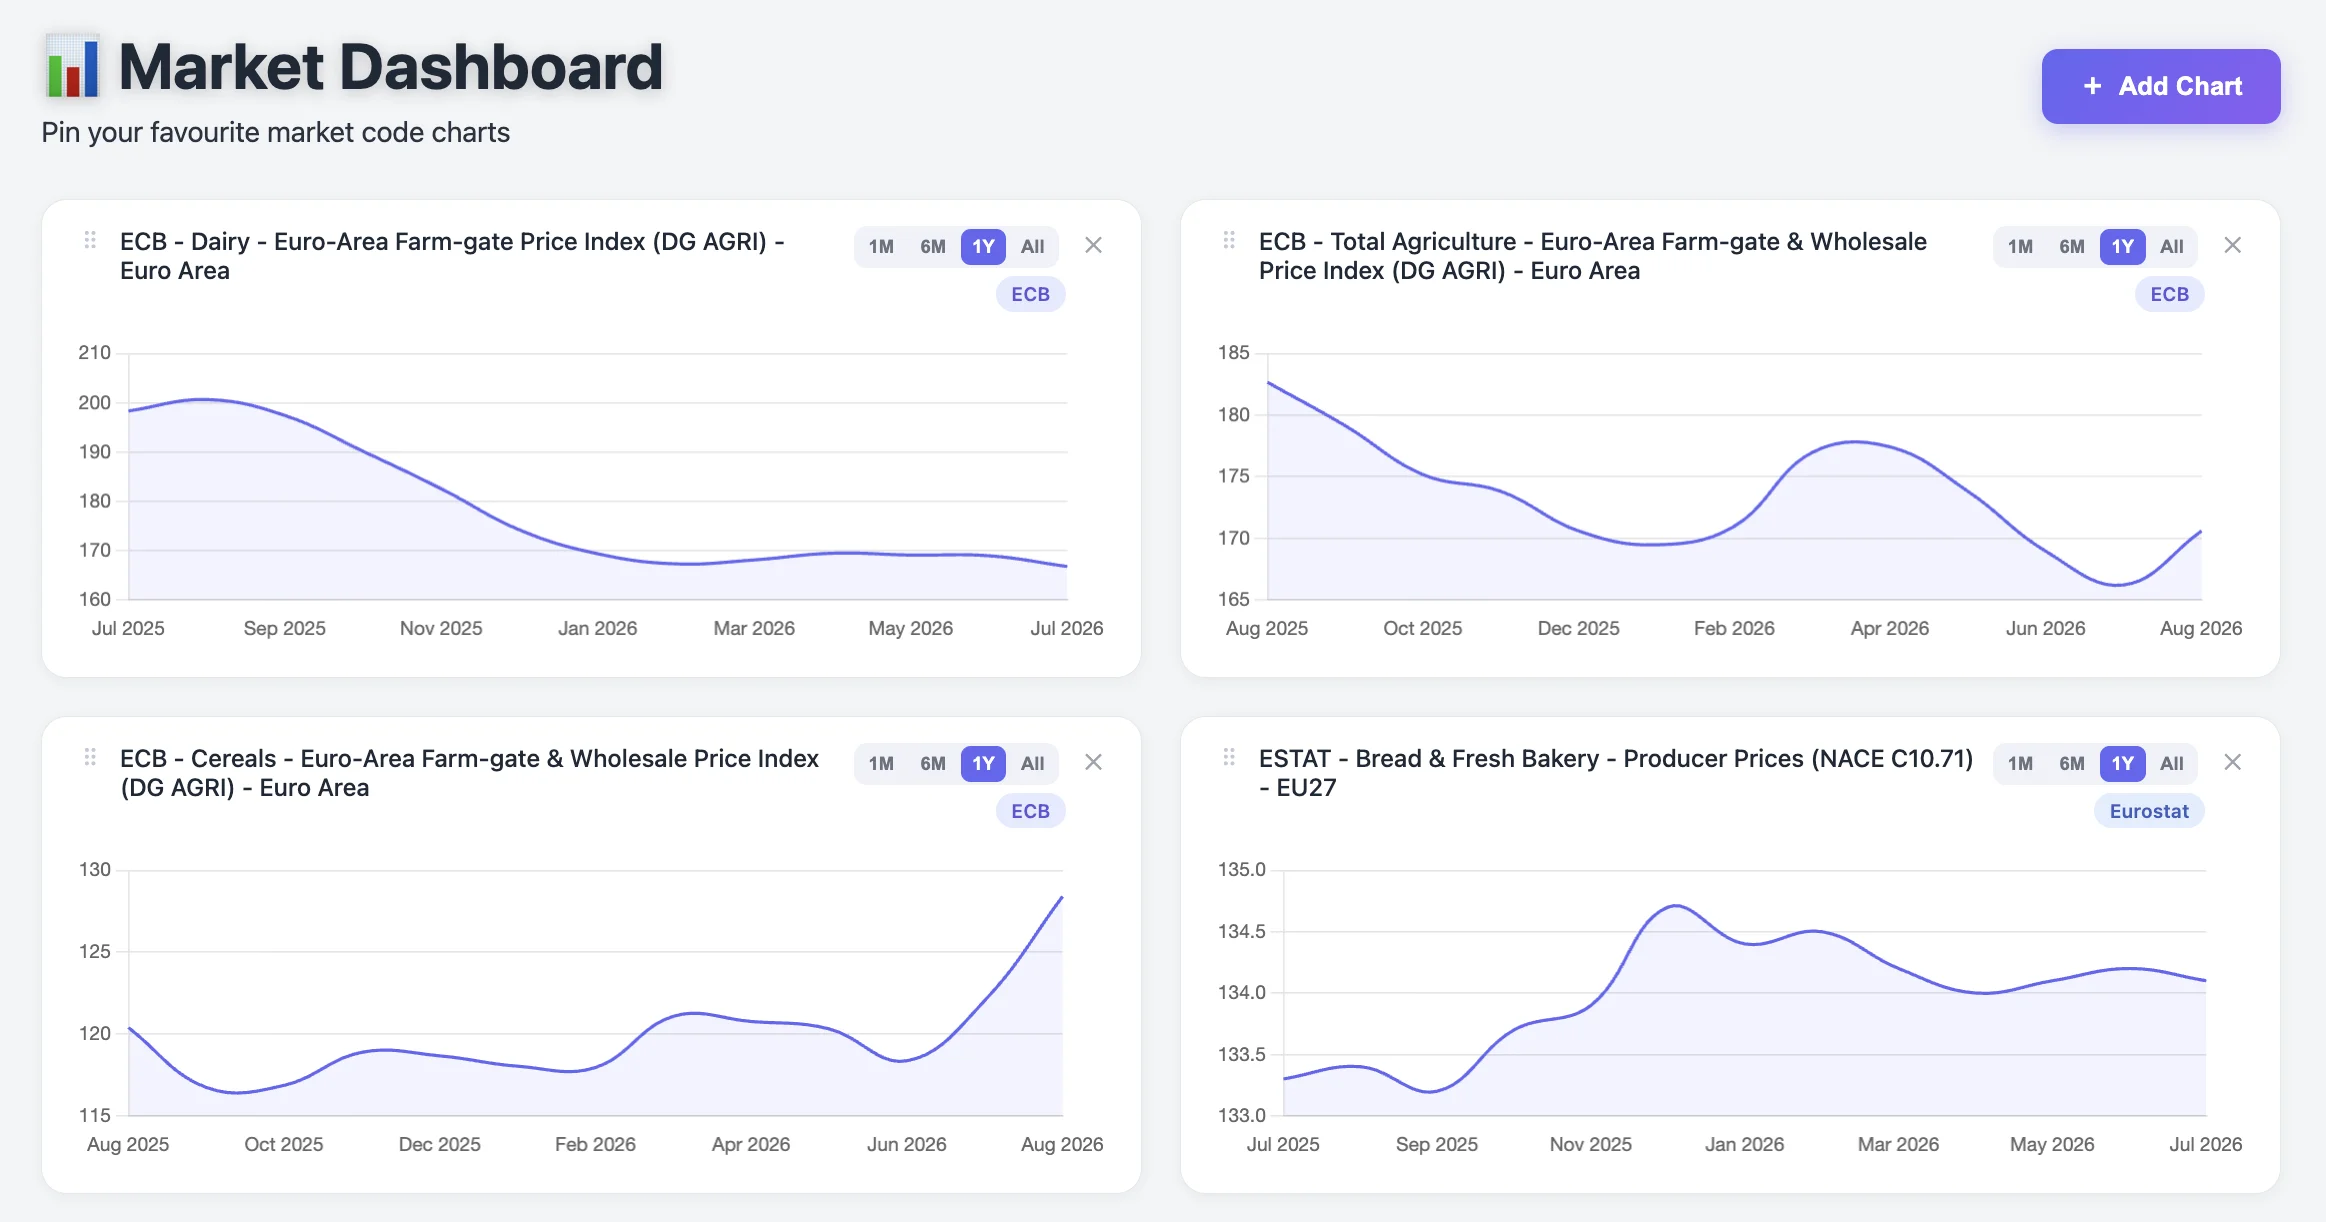Viewport: 2326px width, 1222px height.
Task: Click the Market Dashboard bar chart logo
Action: click(73, 67)
